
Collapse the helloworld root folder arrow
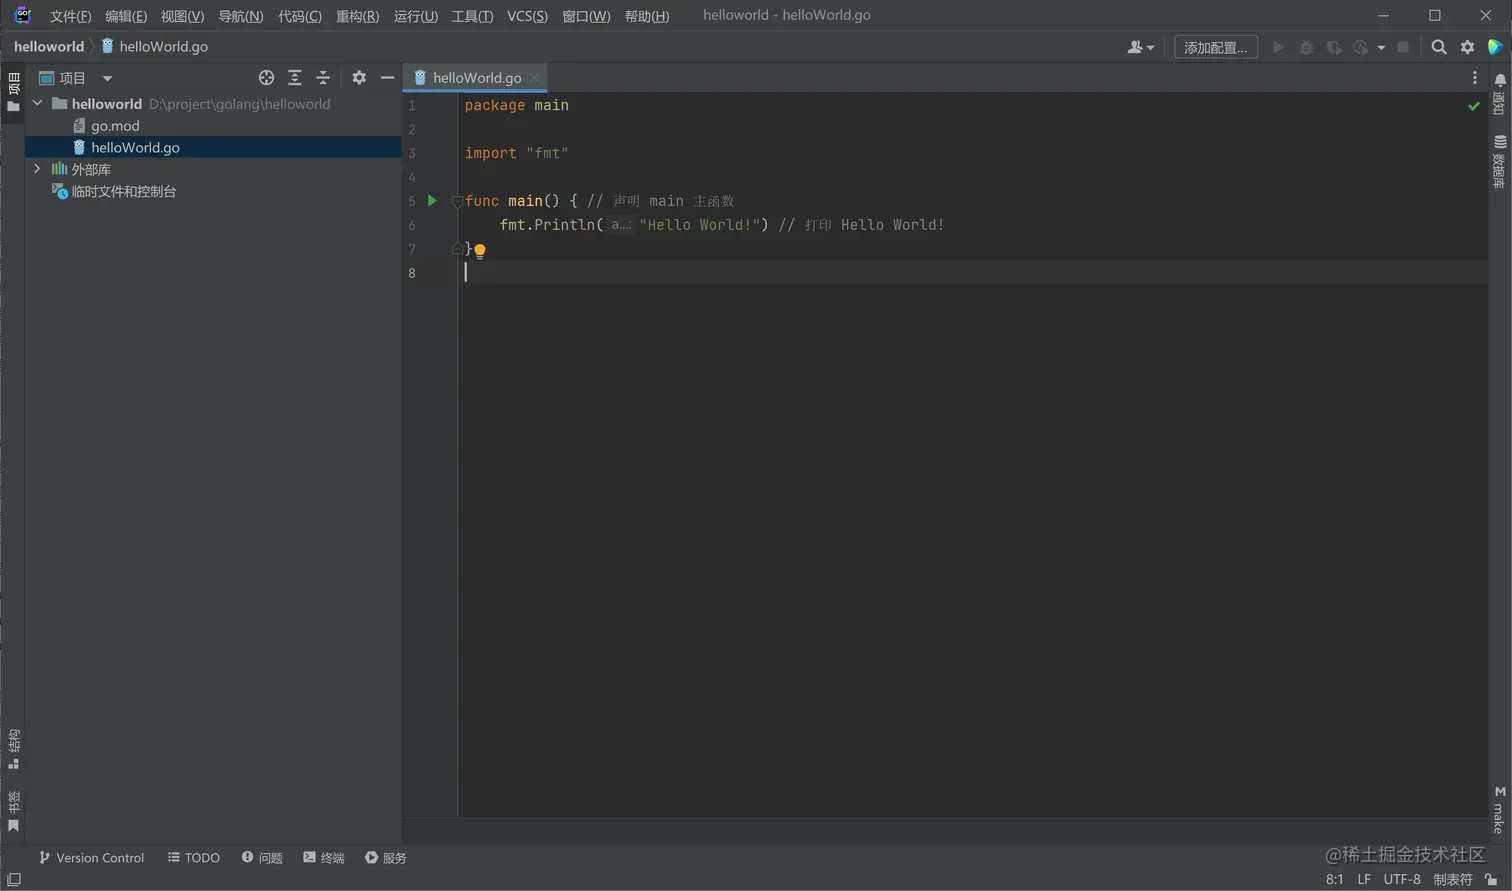(x=38, y=103)
